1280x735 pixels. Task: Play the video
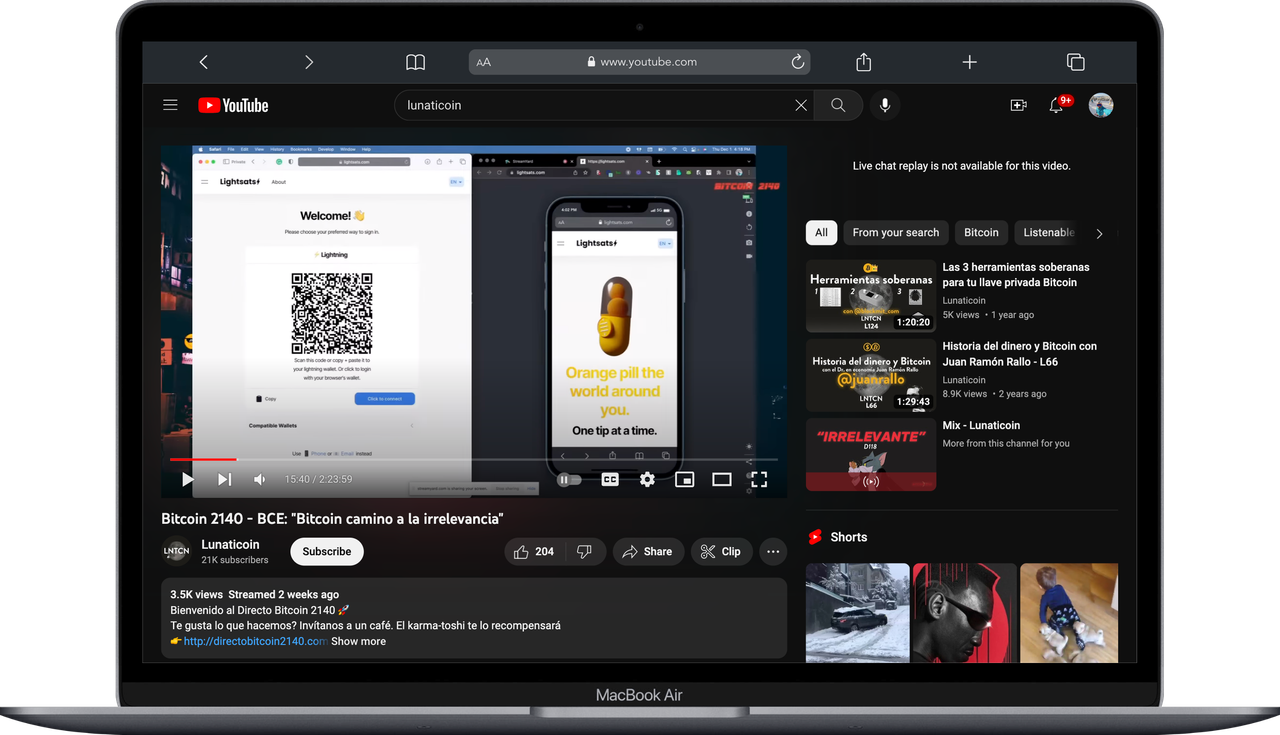pos(187,480)
